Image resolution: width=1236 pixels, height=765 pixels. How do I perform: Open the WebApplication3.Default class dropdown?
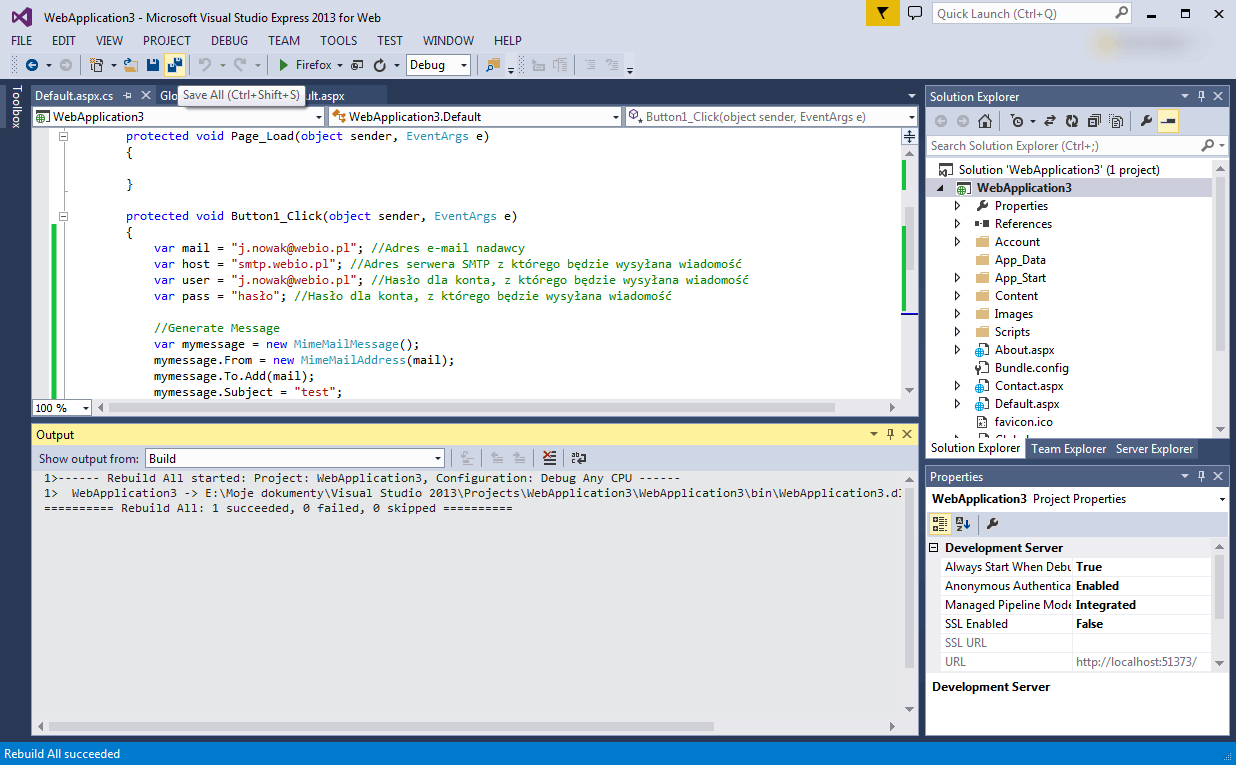pos(476,117)
